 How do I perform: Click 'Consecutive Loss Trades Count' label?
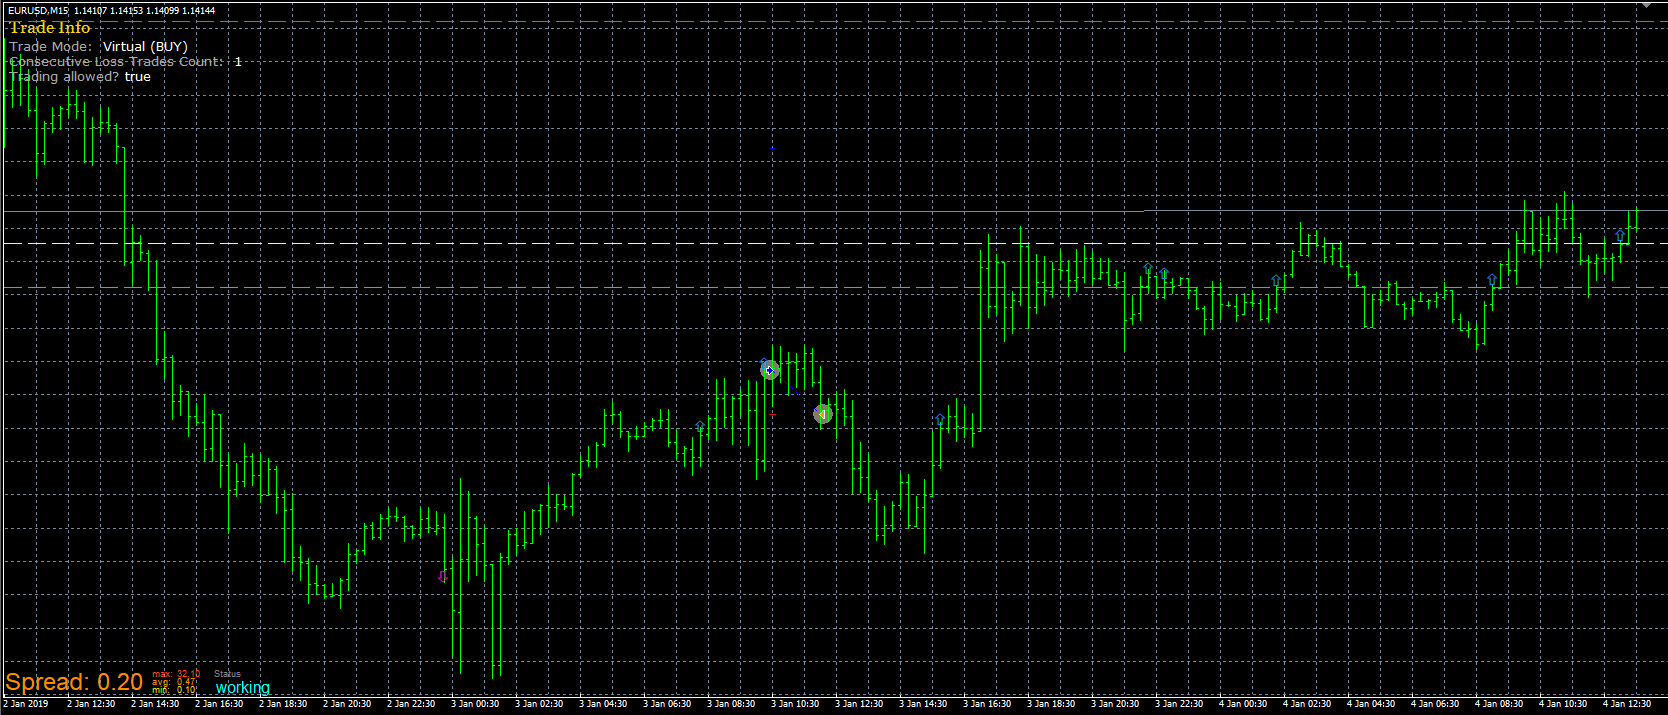pos(115,61)
